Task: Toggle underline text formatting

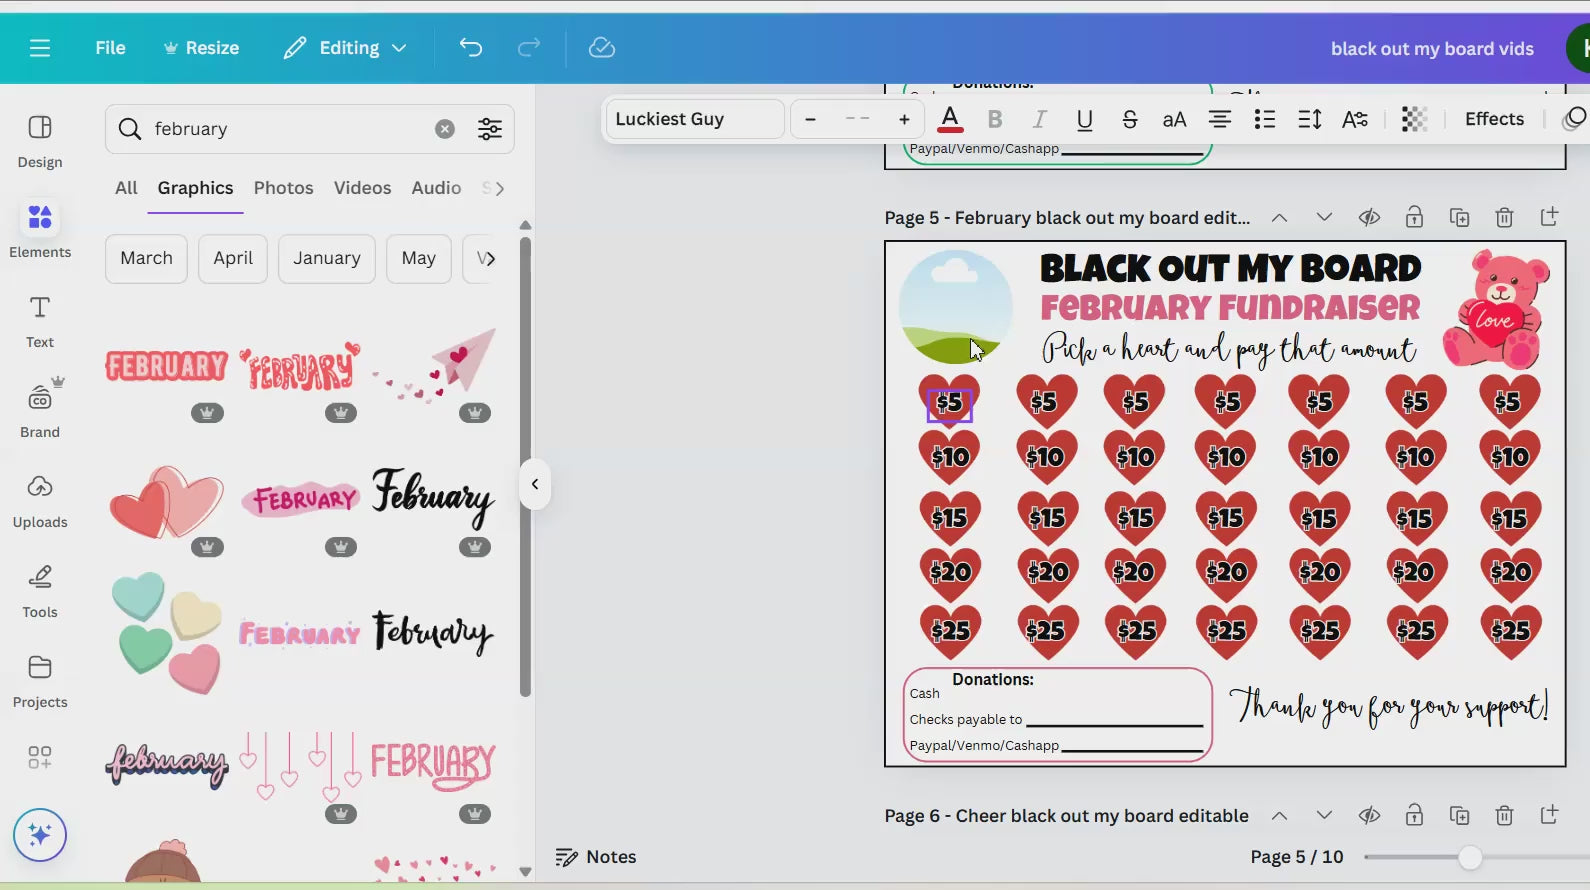Action: pos(1084,119)
